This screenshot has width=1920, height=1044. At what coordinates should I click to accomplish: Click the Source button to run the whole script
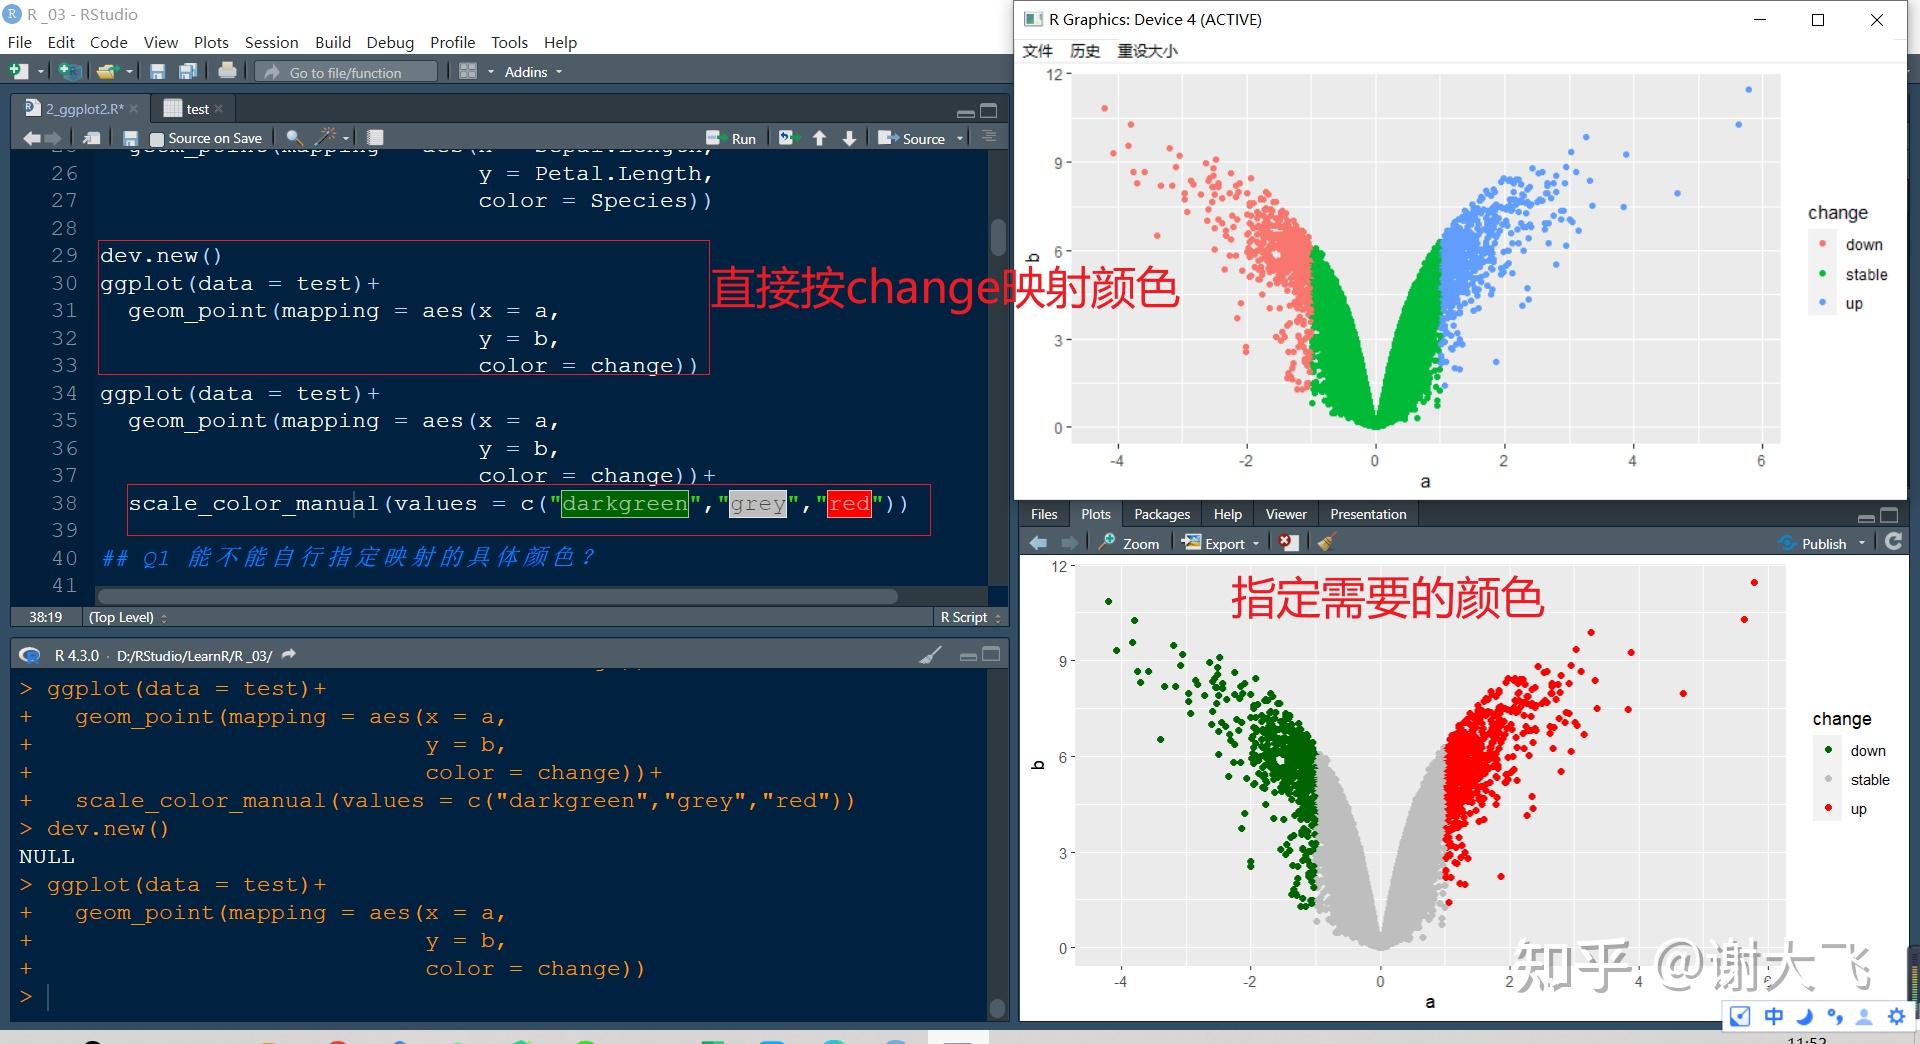916,137
